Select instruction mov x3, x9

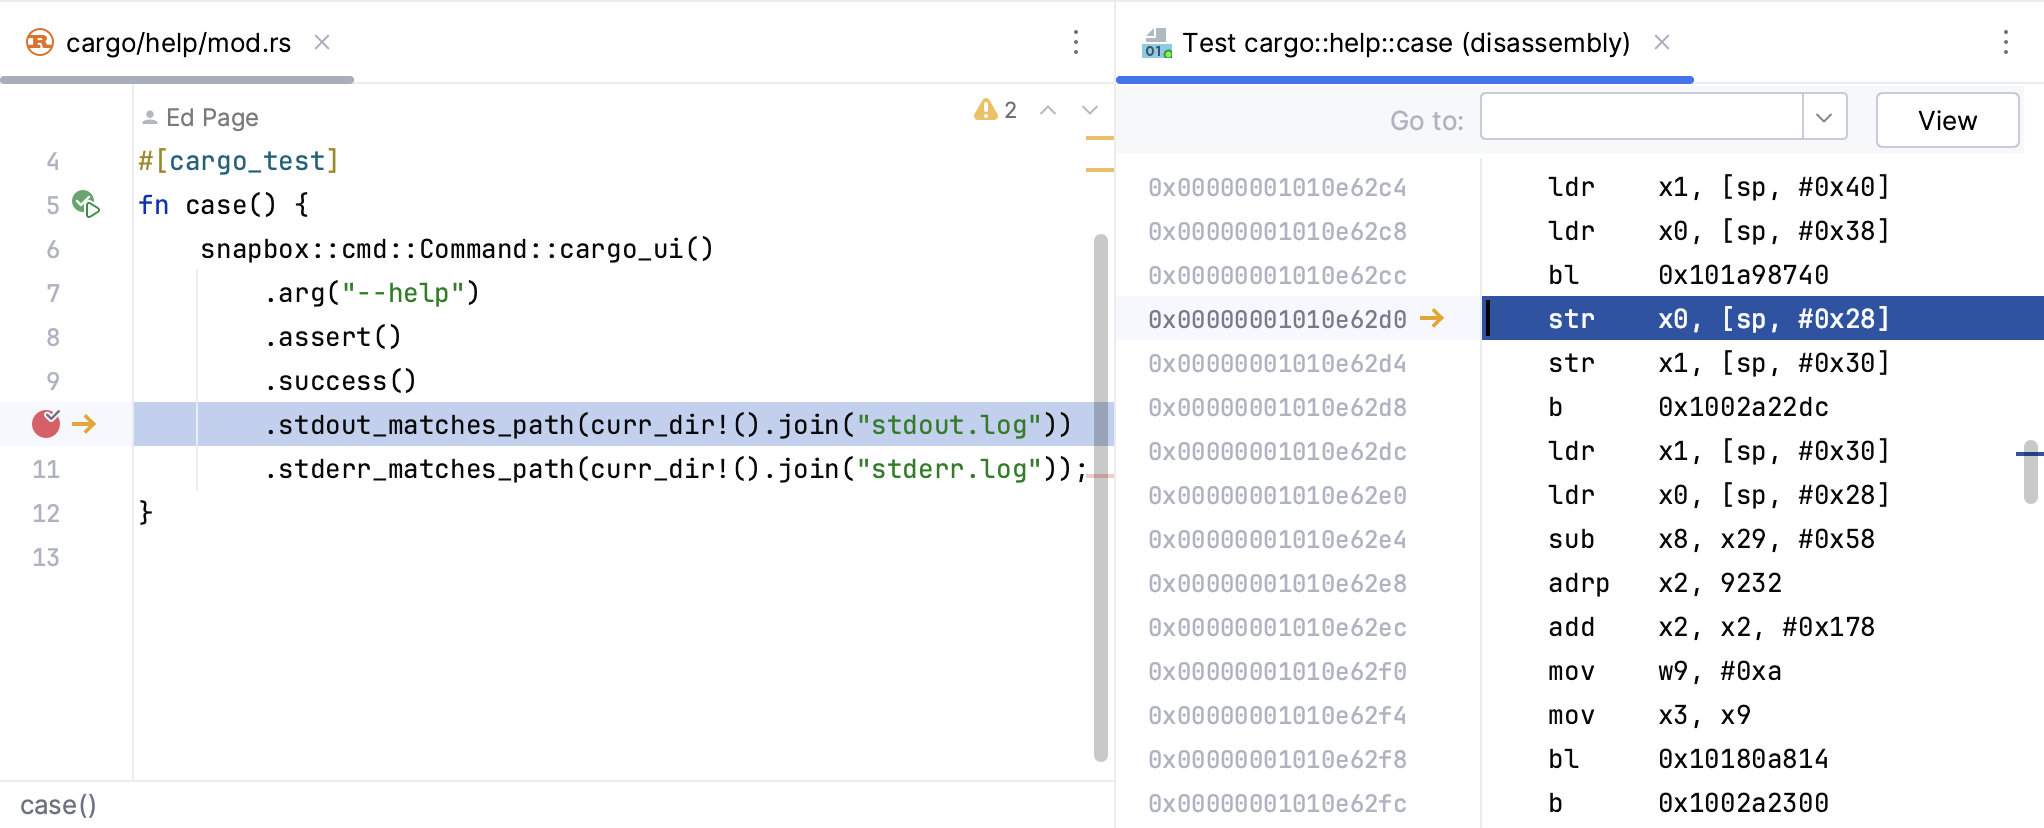[x=1649, y=715]
